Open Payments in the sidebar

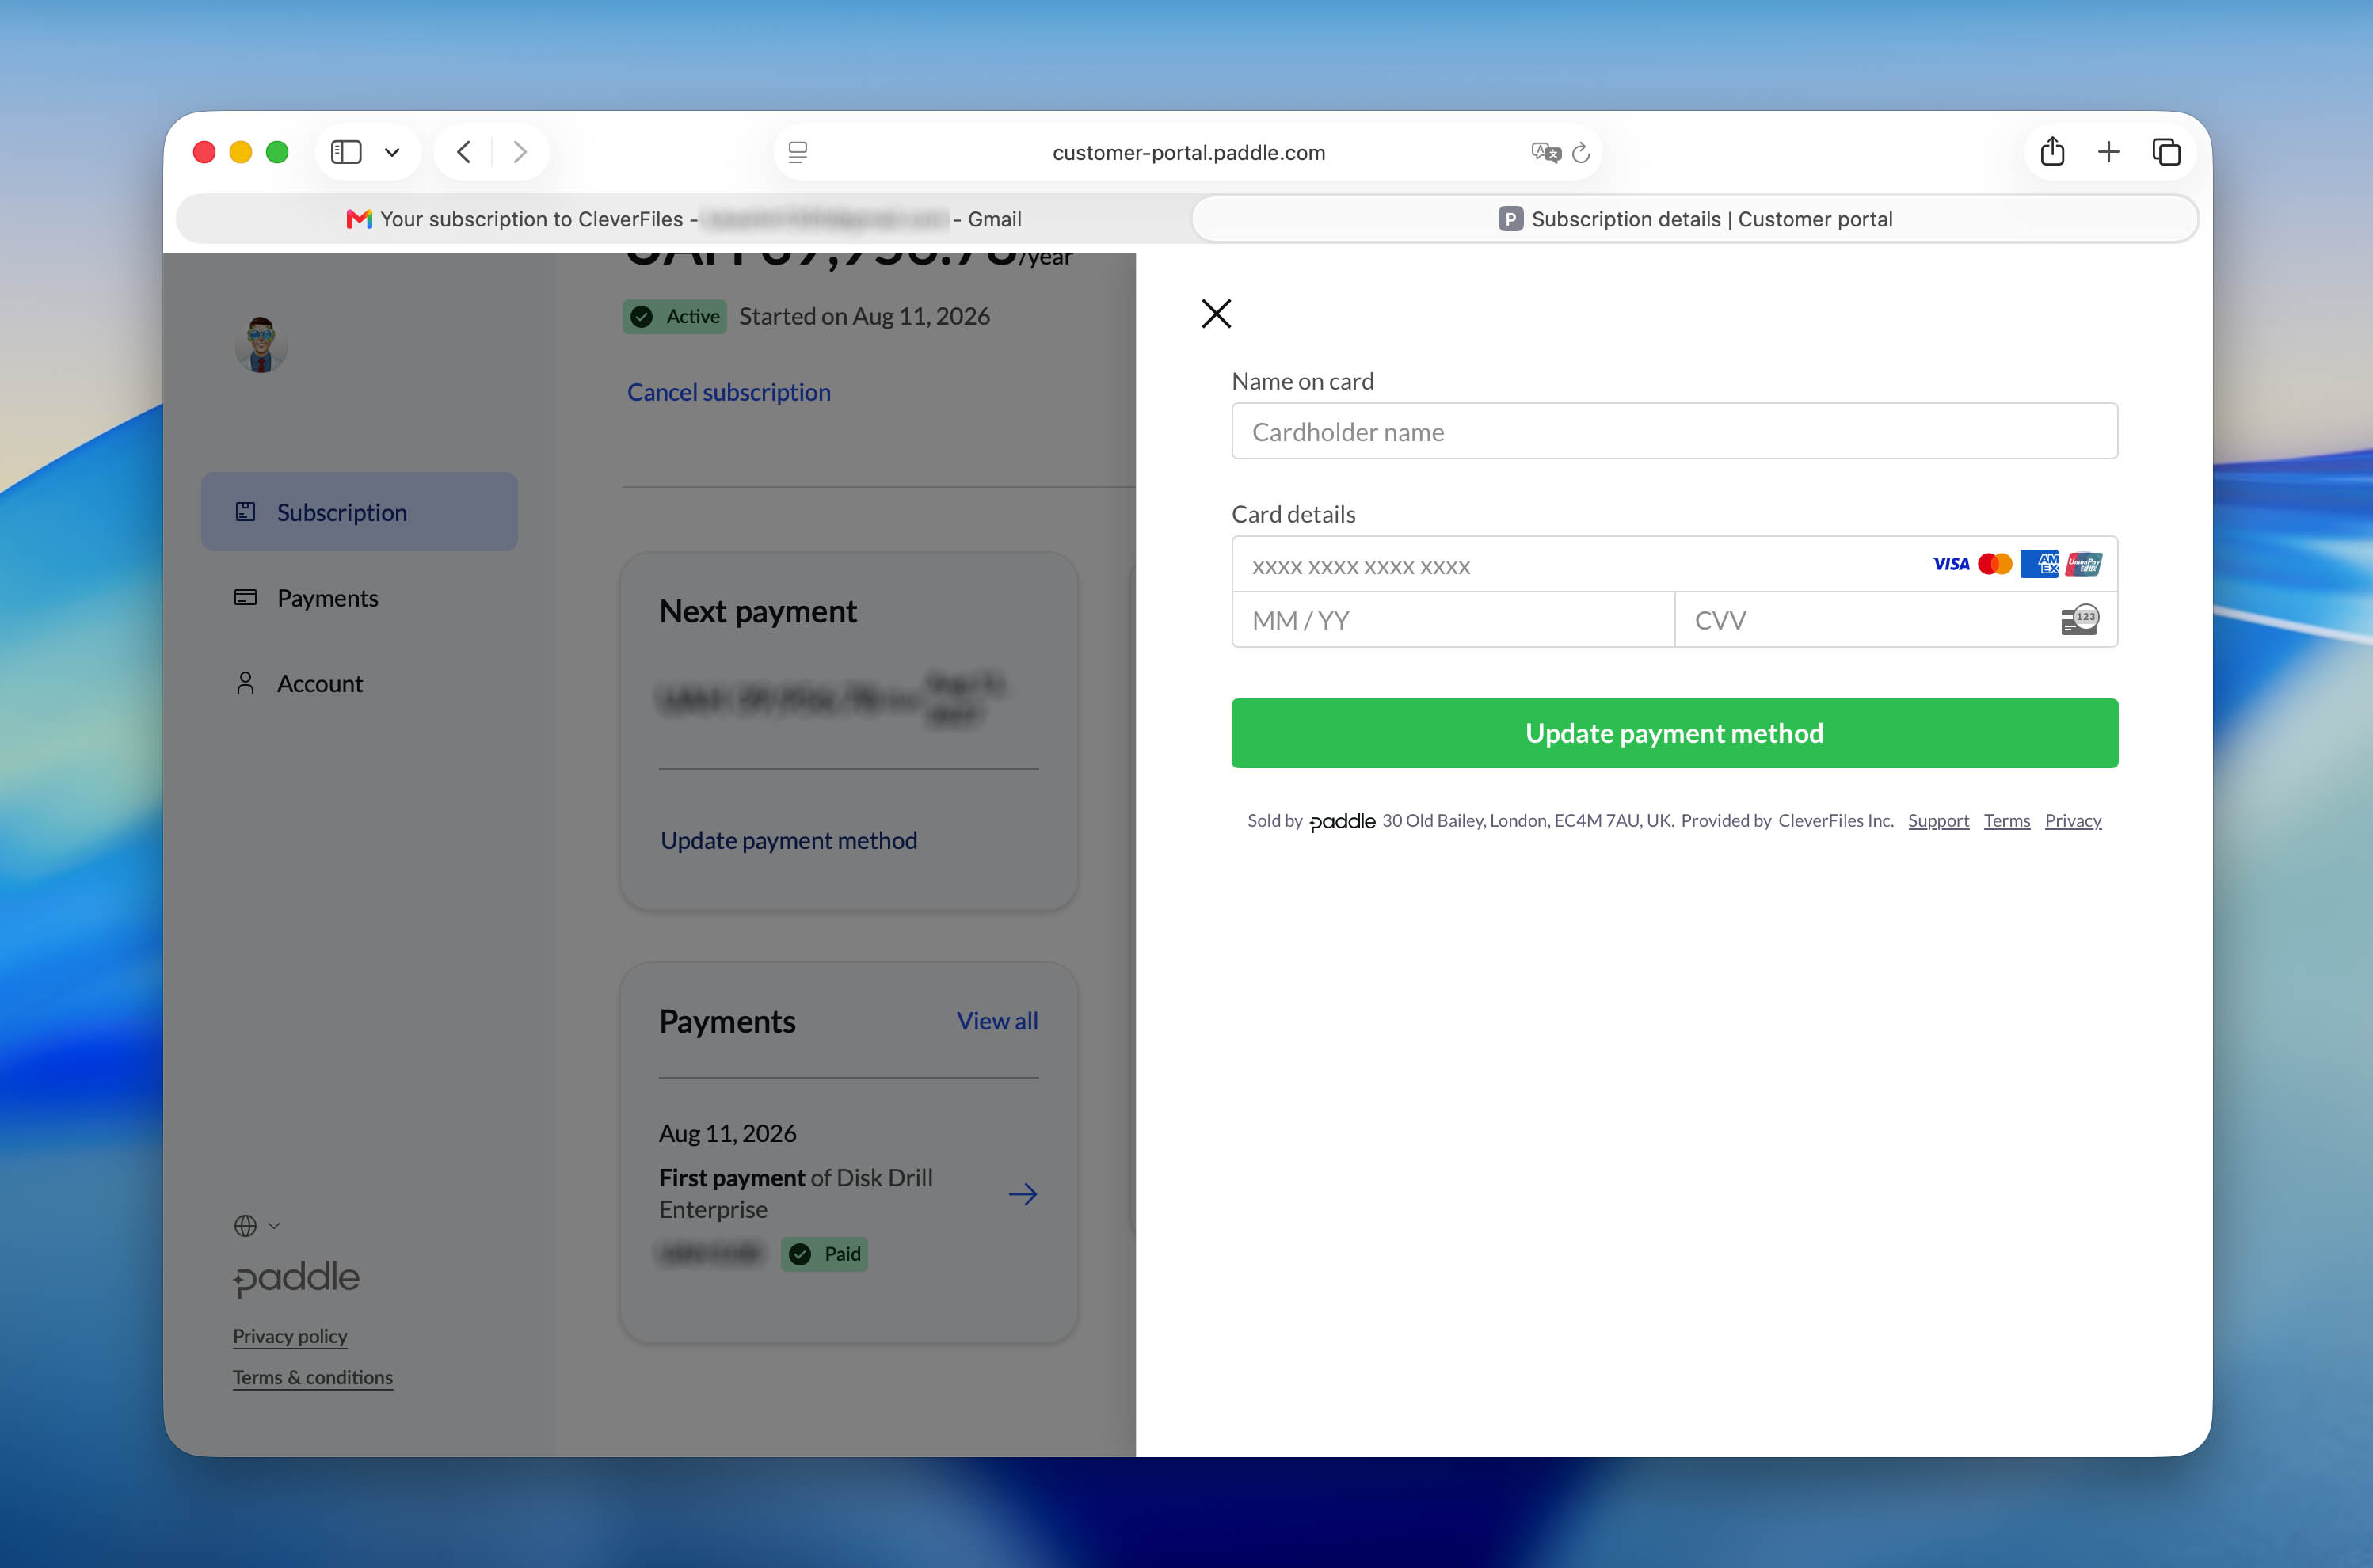click(327, 598)
